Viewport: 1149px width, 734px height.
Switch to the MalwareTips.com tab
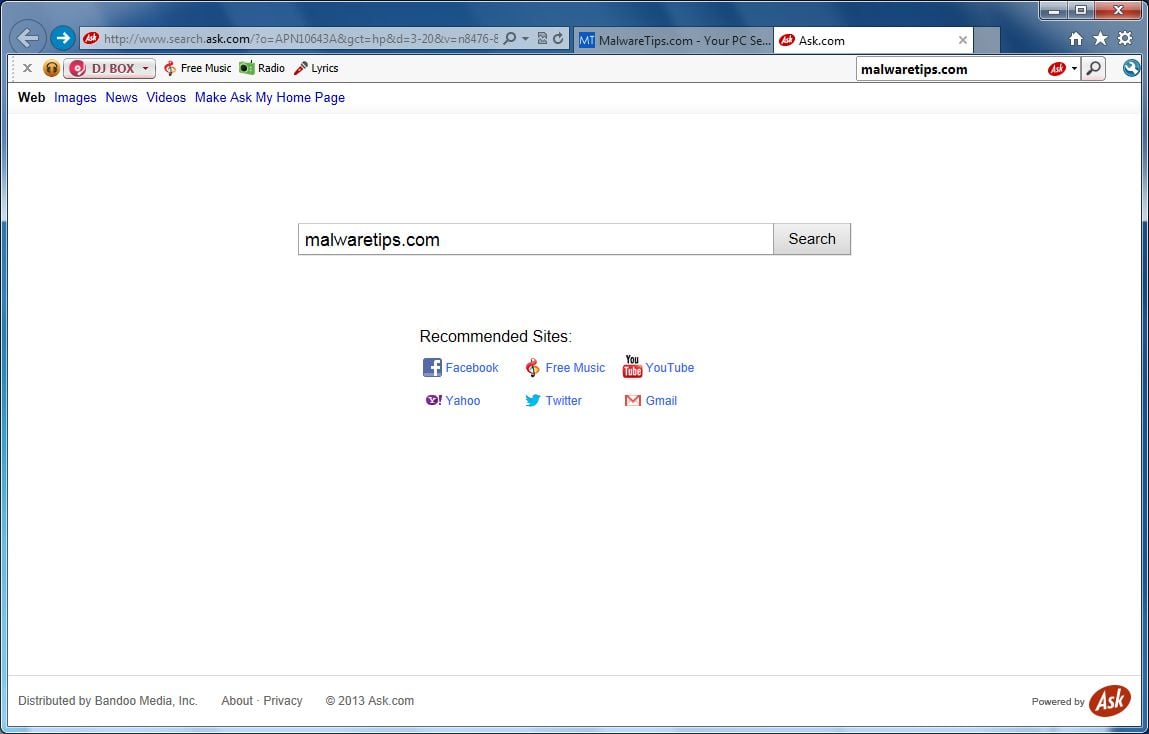[x=673, y=41]
